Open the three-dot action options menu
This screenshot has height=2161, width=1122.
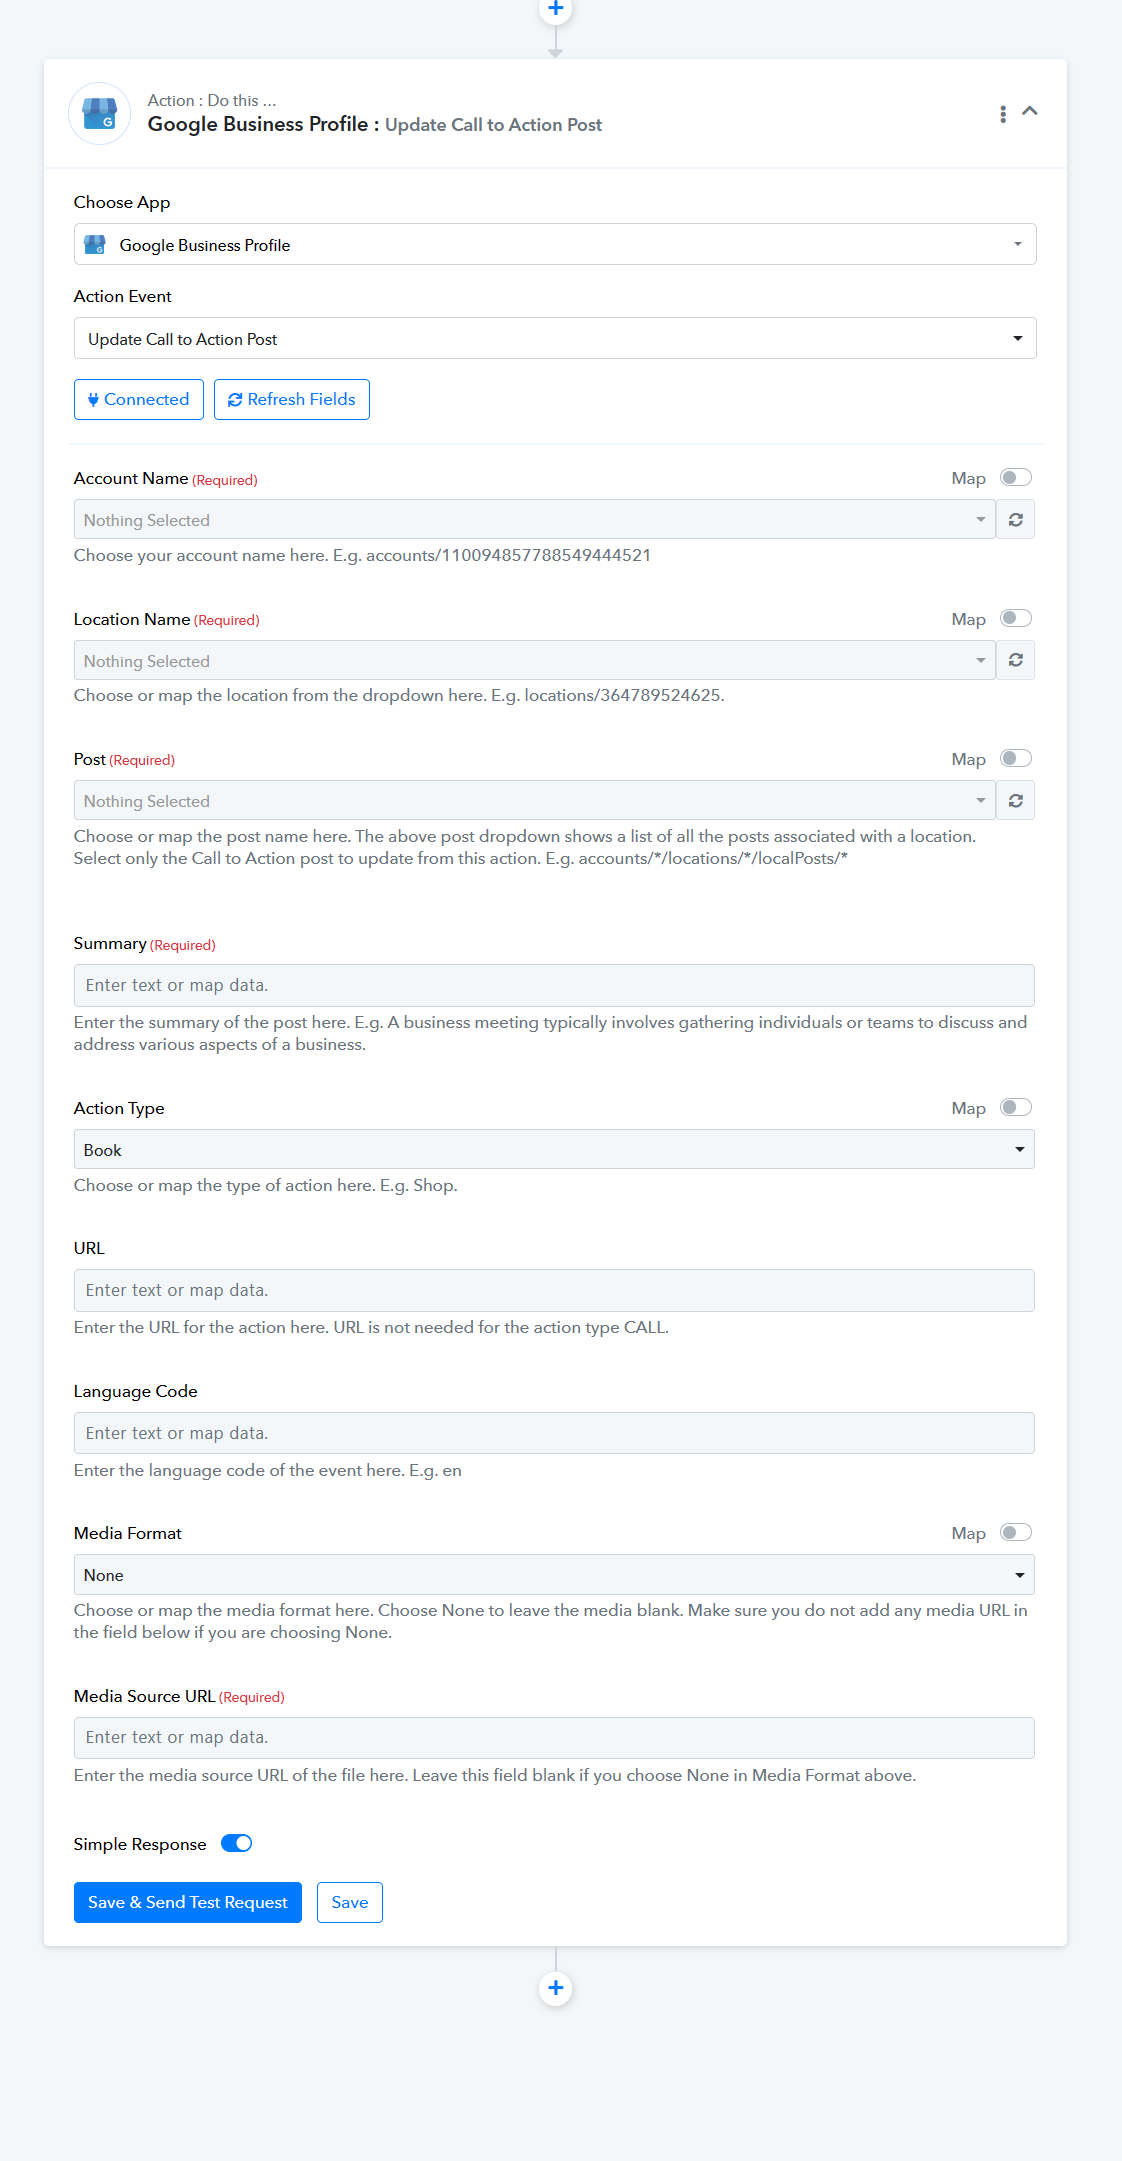coord(1003,114)
